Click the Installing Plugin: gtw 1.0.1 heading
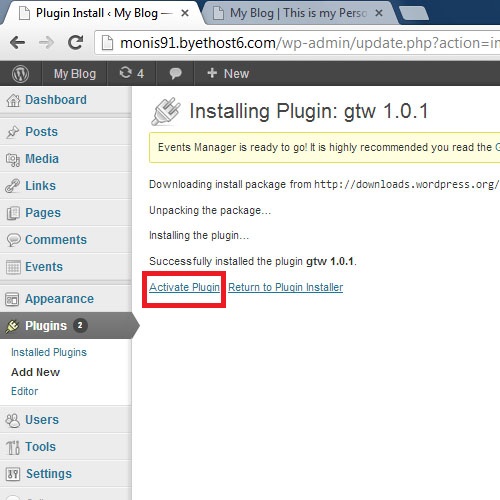This screenshot has height=500, width=500. (308, 111)
